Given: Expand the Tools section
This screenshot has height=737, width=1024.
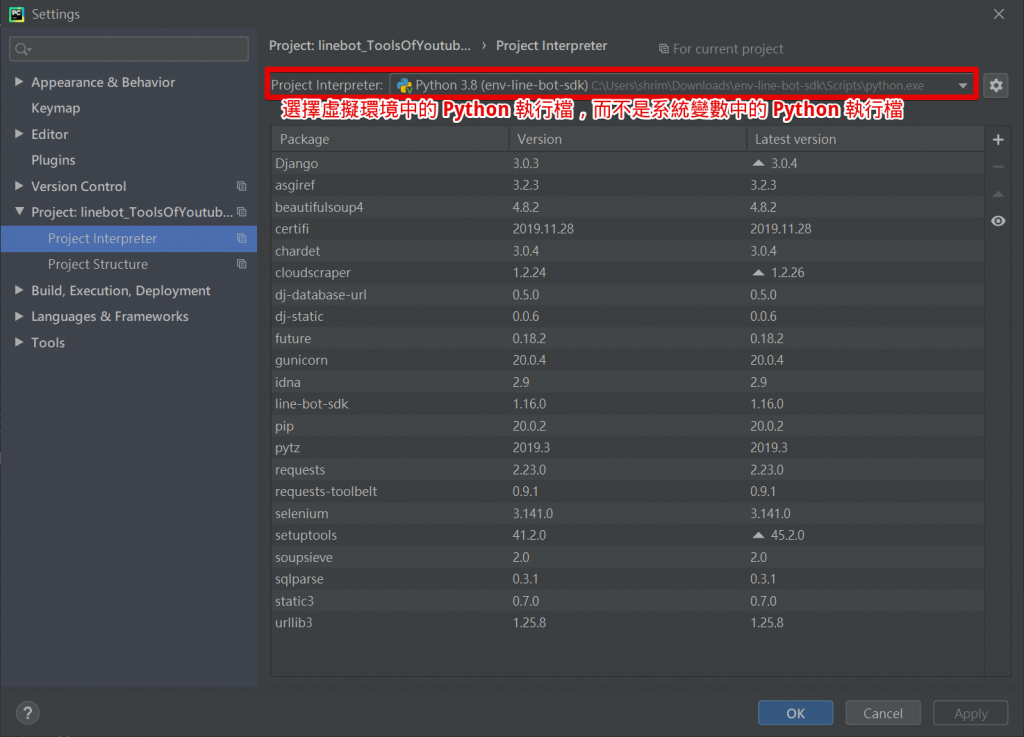Looking at the screenshot, I should pyautogui.click(x=19, y=342).
